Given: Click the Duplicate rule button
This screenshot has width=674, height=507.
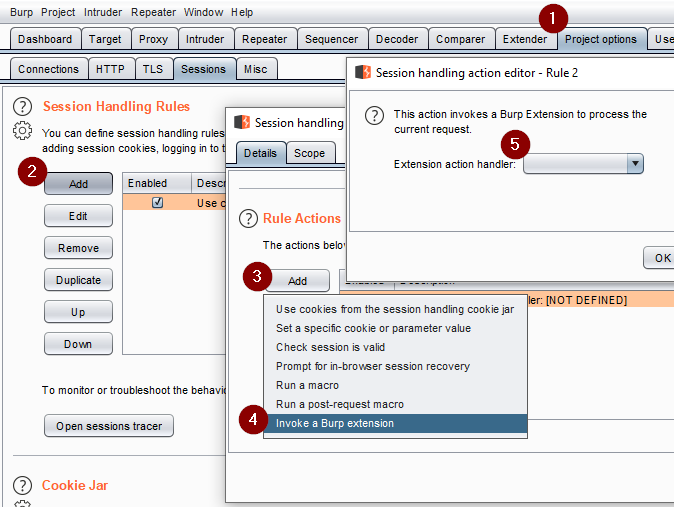Looking at the screenshot, I should pyautogui.click(x=78, y=280).
